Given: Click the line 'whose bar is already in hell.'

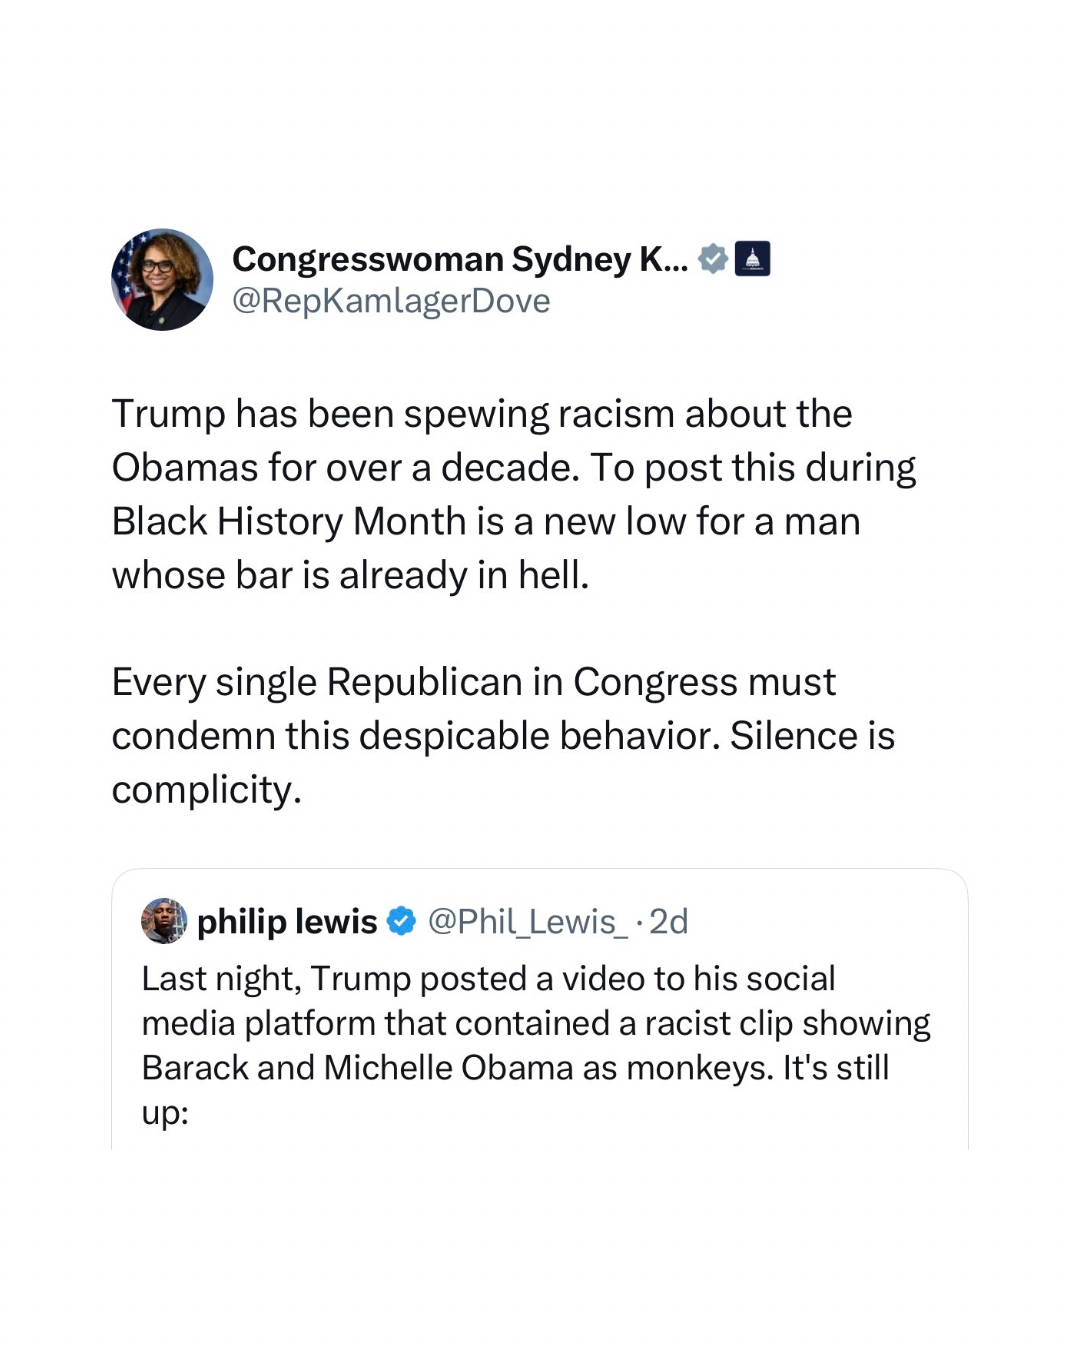Looking at the screenshot, I should (x=350, y=576).
